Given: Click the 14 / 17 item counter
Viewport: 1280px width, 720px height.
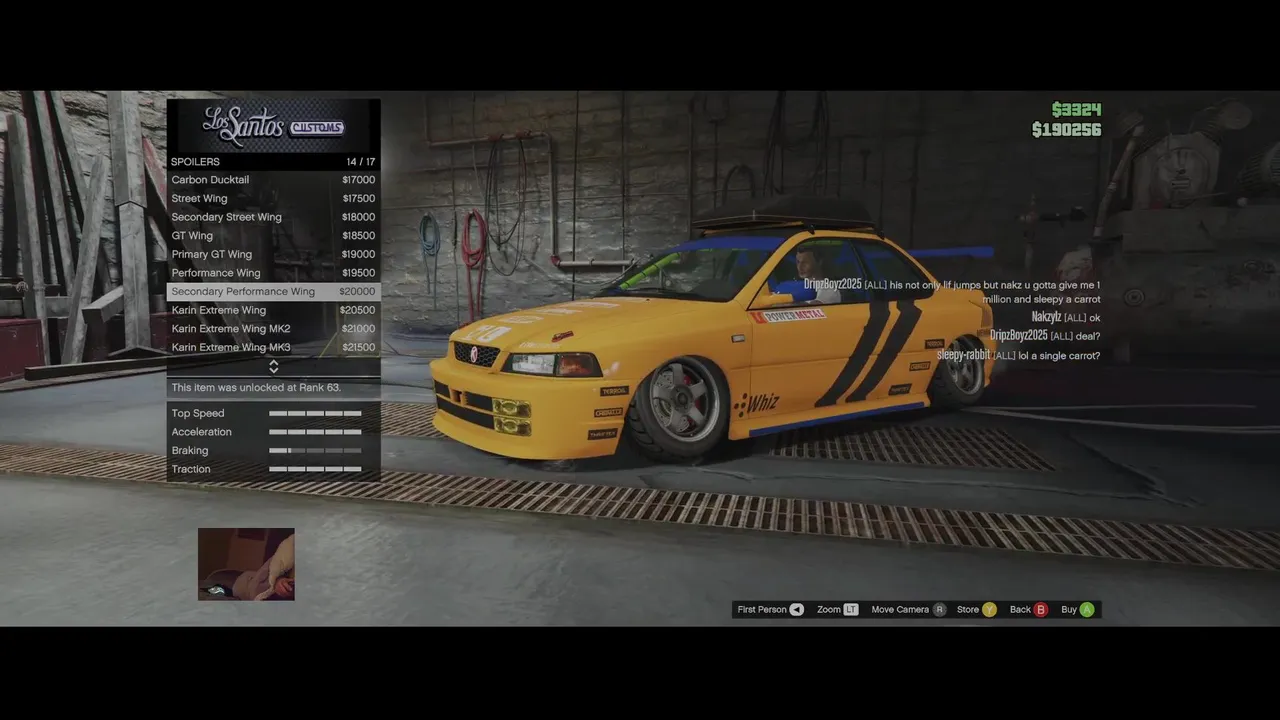Looking at the screenshot, I should point(361,162).
